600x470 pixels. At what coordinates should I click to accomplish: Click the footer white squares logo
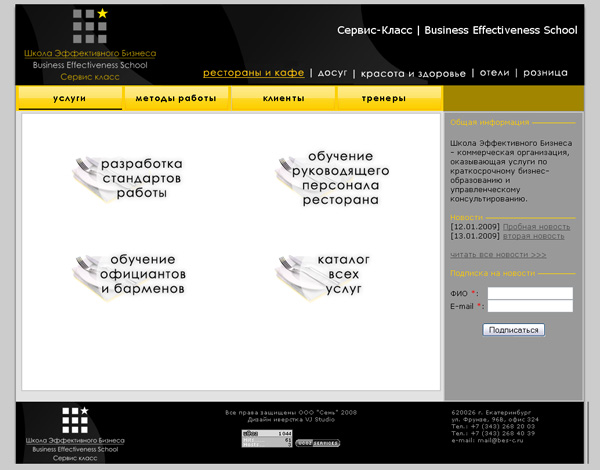coord(75,420)
